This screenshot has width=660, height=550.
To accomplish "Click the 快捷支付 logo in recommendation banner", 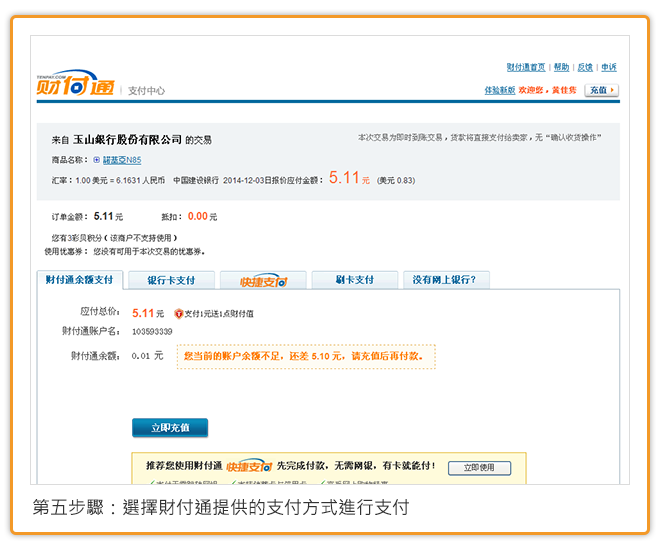I will coord(249,466).
